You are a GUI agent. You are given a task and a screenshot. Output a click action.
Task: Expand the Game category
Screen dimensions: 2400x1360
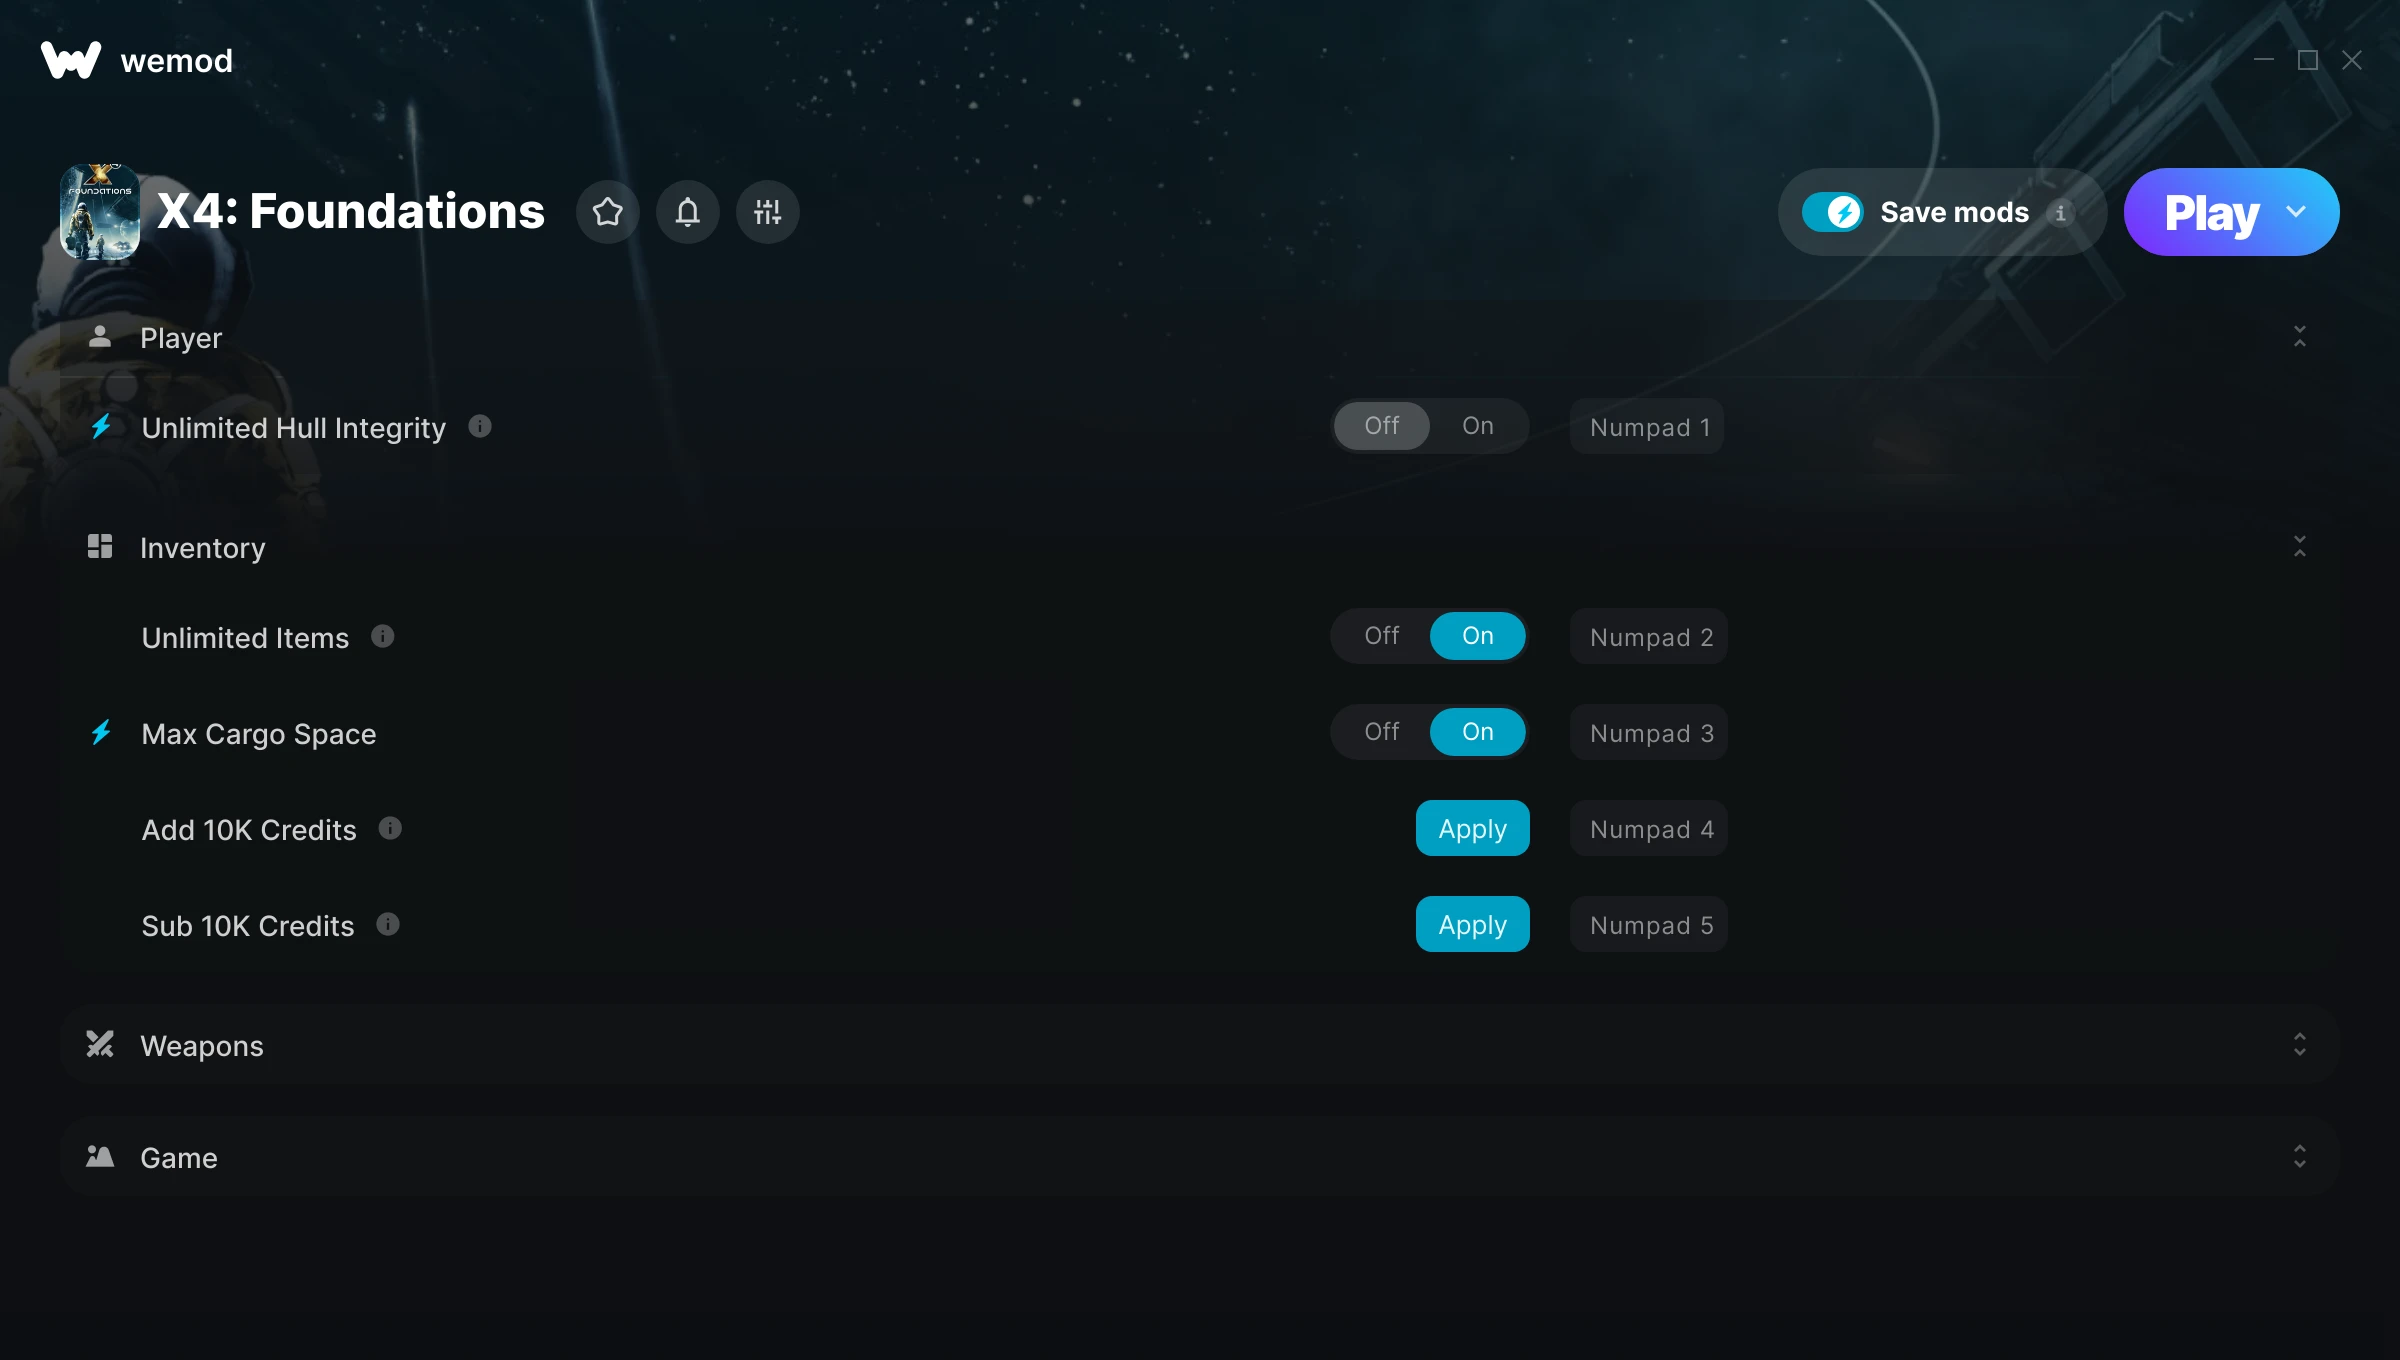[x=2299, y=1157]
